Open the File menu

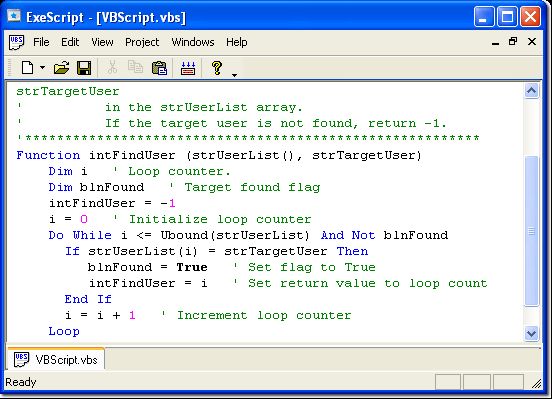click(41, 42)
